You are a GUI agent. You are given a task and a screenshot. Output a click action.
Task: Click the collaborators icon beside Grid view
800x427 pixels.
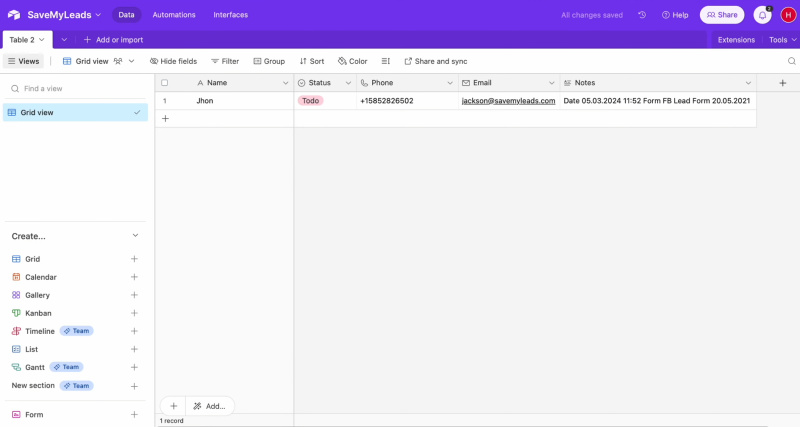point(118,61)
